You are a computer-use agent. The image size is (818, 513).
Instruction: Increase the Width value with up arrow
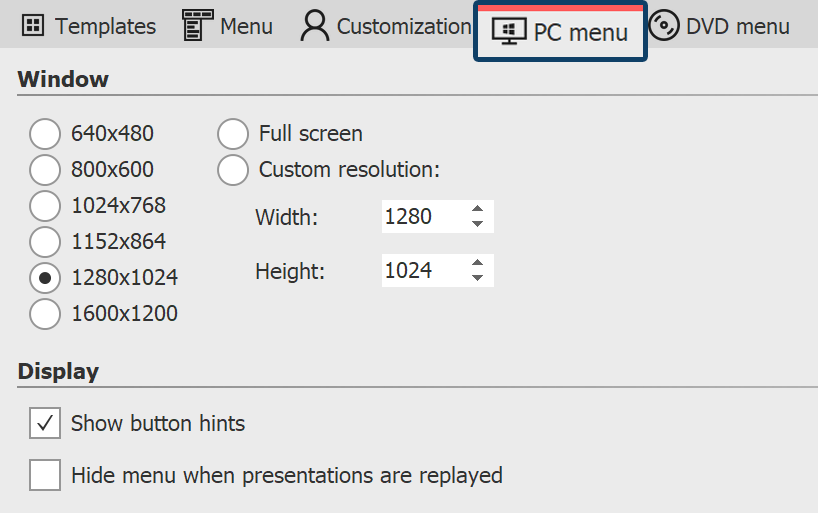478,210
